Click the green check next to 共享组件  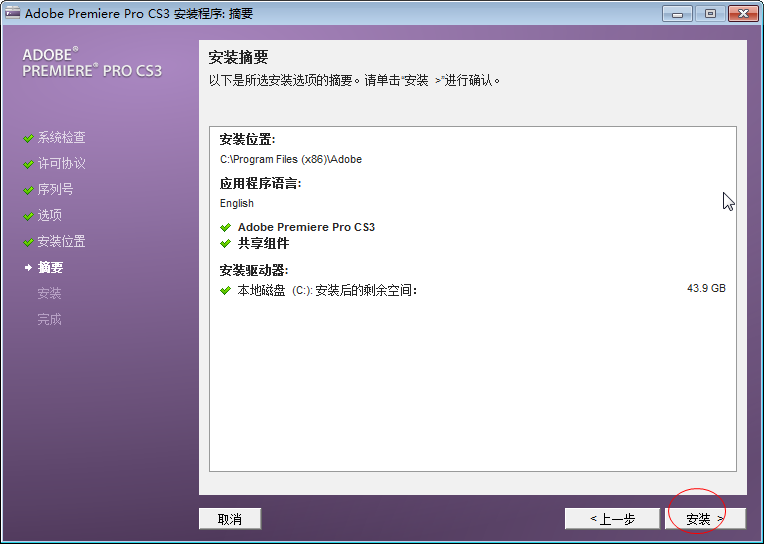(226, 244)
